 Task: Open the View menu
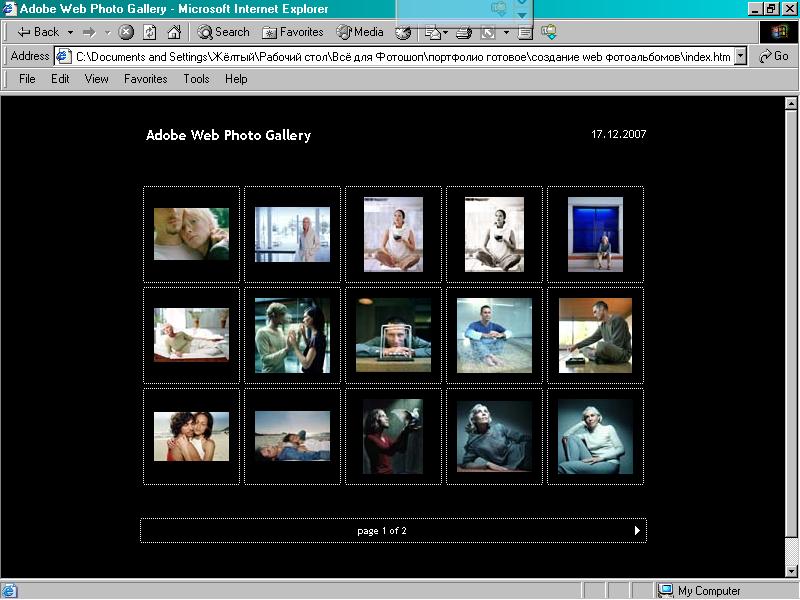coord(96,79)
